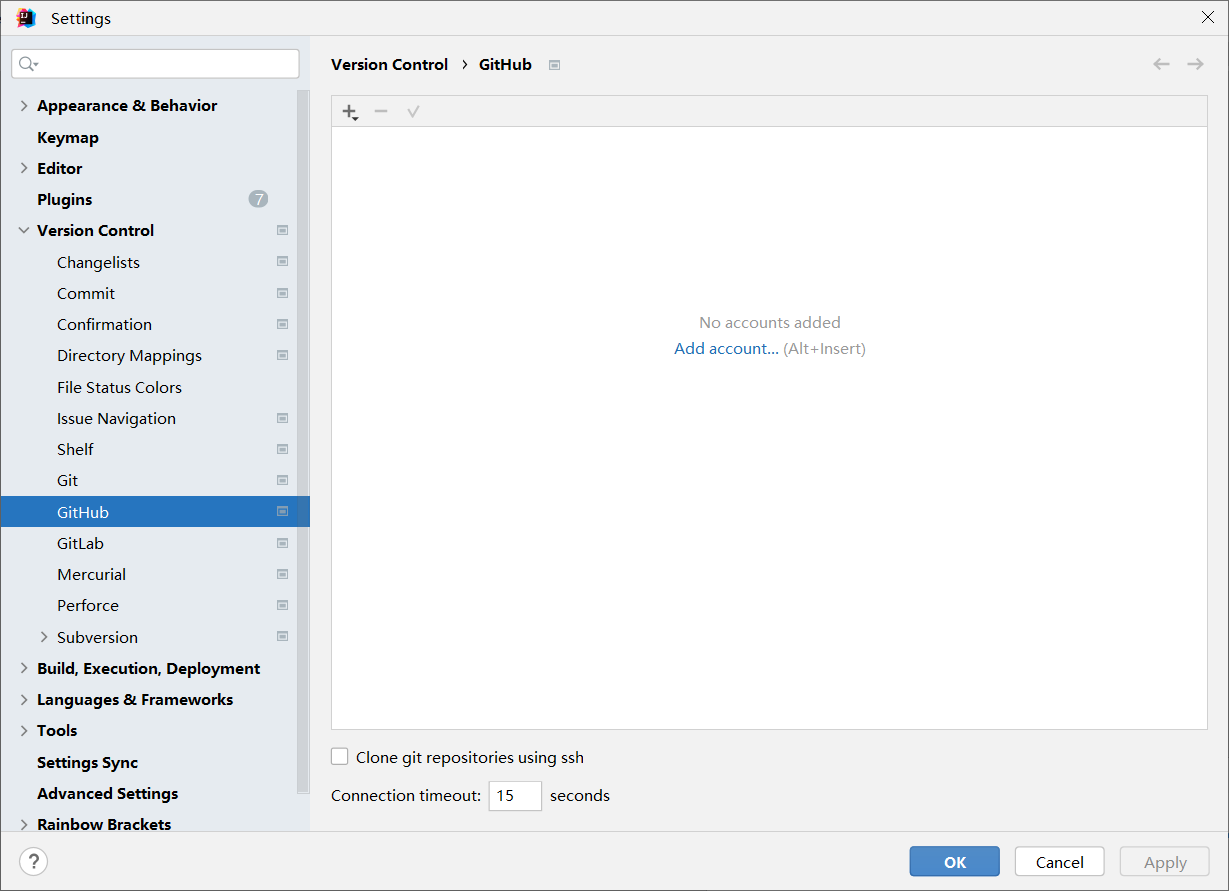Open the Plugins settings page
The width and height of the screenshot is (1229, 891).
[x=65, y=199]
